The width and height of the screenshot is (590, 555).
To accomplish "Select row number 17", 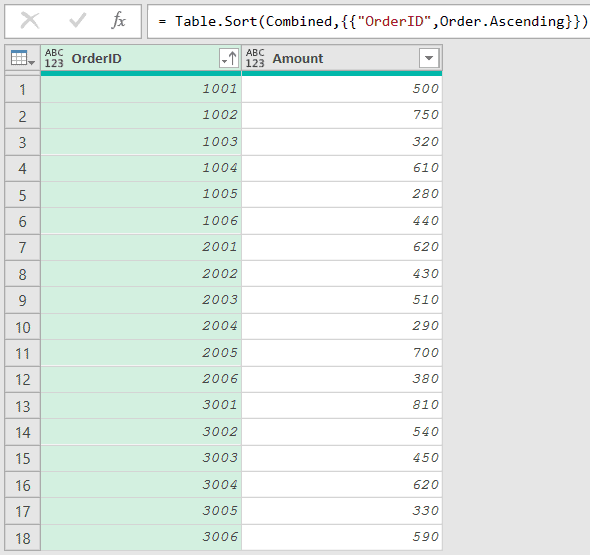I will (23, 511).
